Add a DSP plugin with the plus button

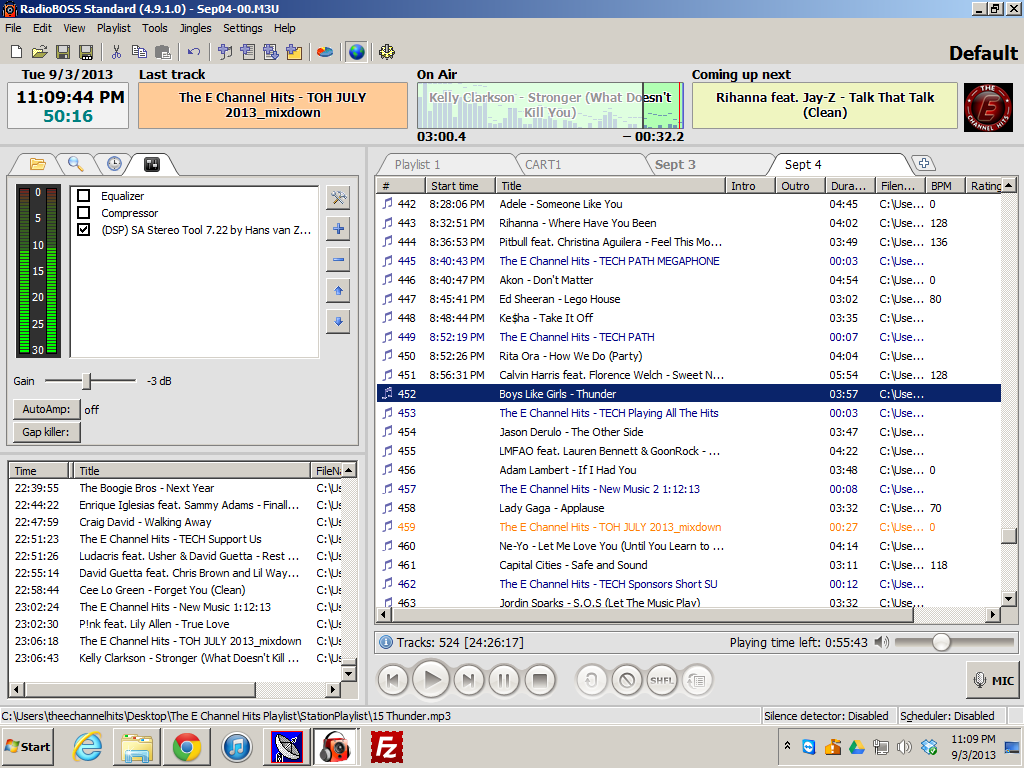tap(338, 229)
